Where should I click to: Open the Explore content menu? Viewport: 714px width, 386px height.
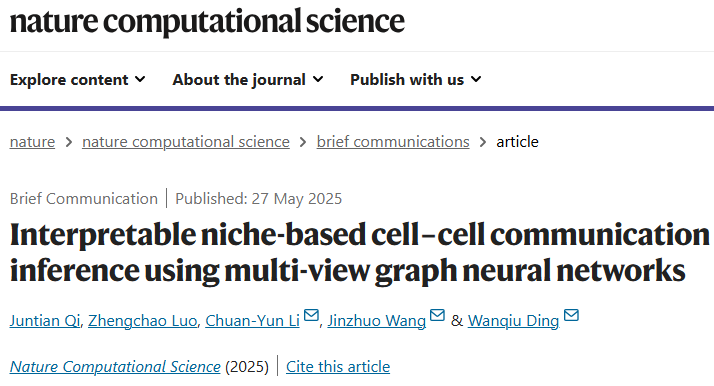tap(77, 80)
